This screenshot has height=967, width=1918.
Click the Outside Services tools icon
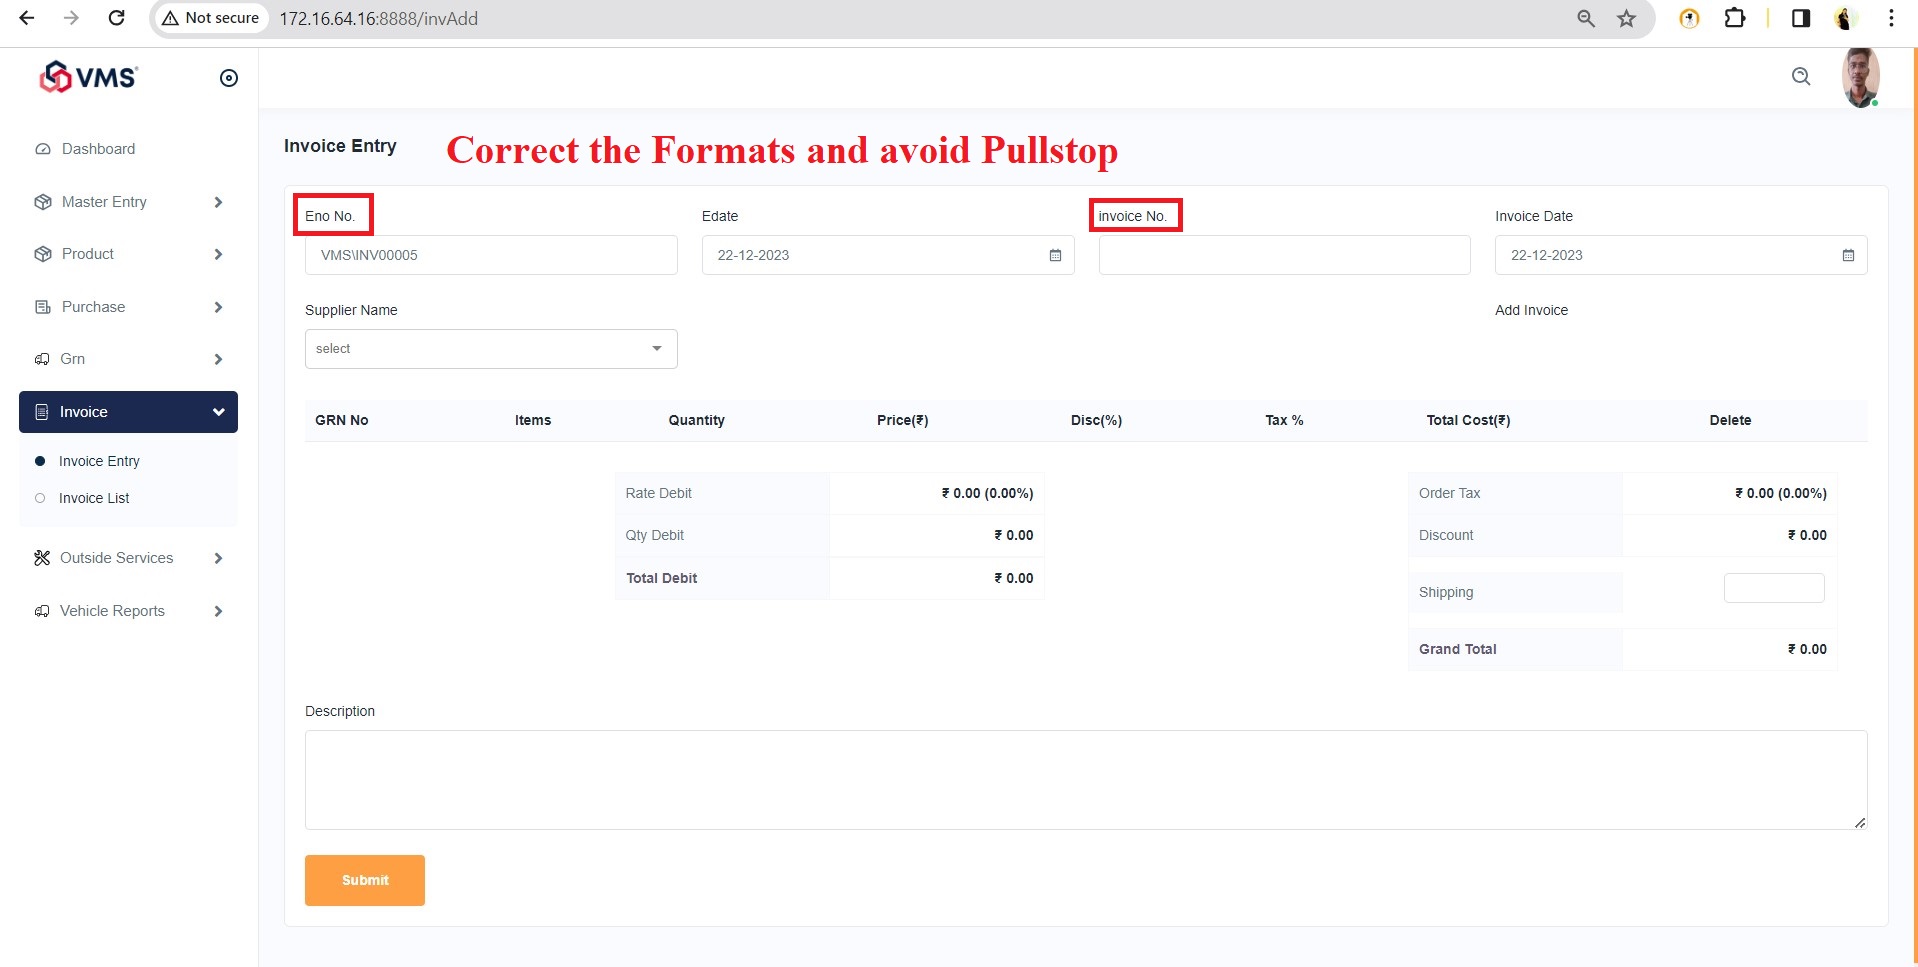pyautogui.click(x=42, y=558)
